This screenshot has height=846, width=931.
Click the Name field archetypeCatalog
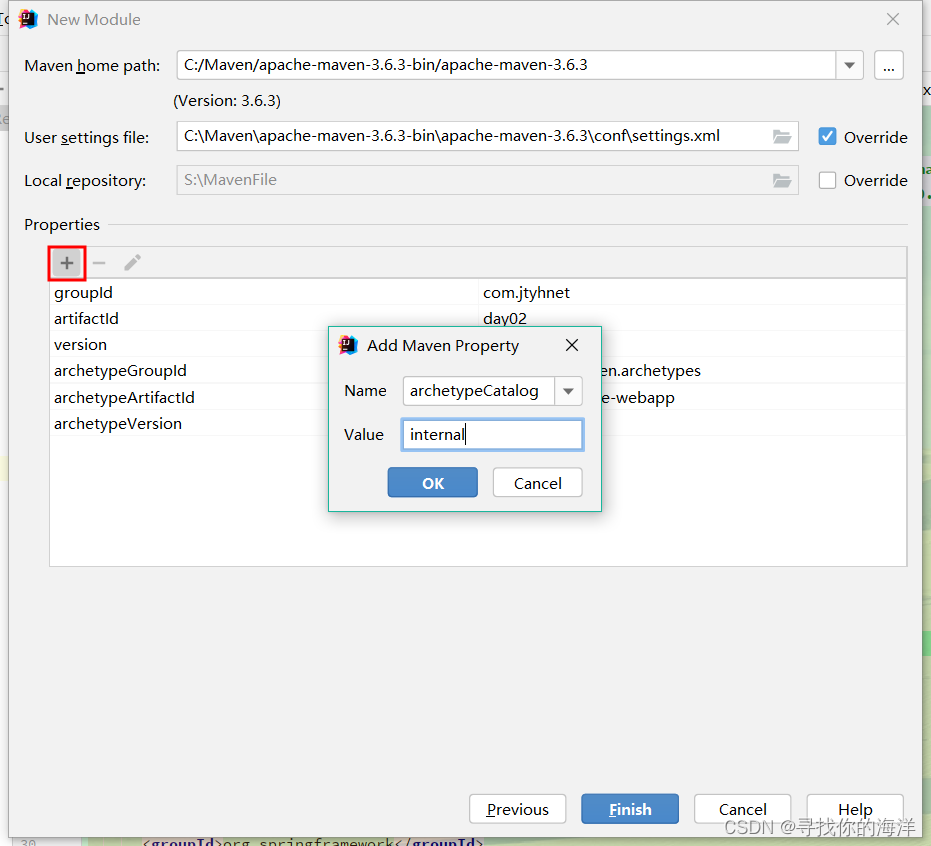point(479,391)
